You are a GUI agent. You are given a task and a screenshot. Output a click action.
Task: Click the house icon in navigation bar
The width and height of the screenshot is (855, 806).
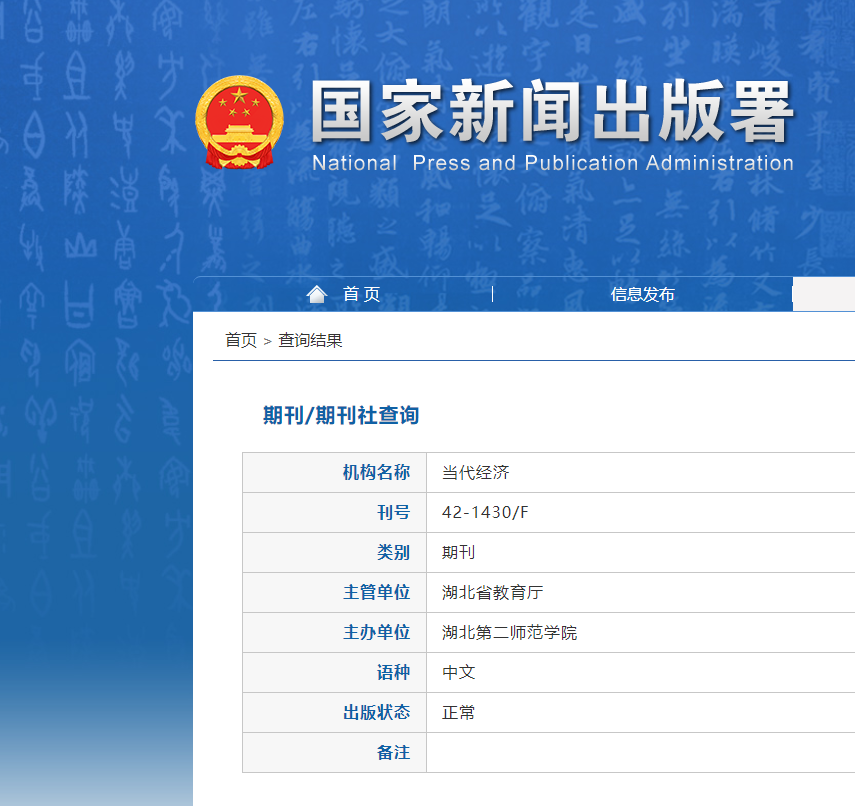point(317,294)
